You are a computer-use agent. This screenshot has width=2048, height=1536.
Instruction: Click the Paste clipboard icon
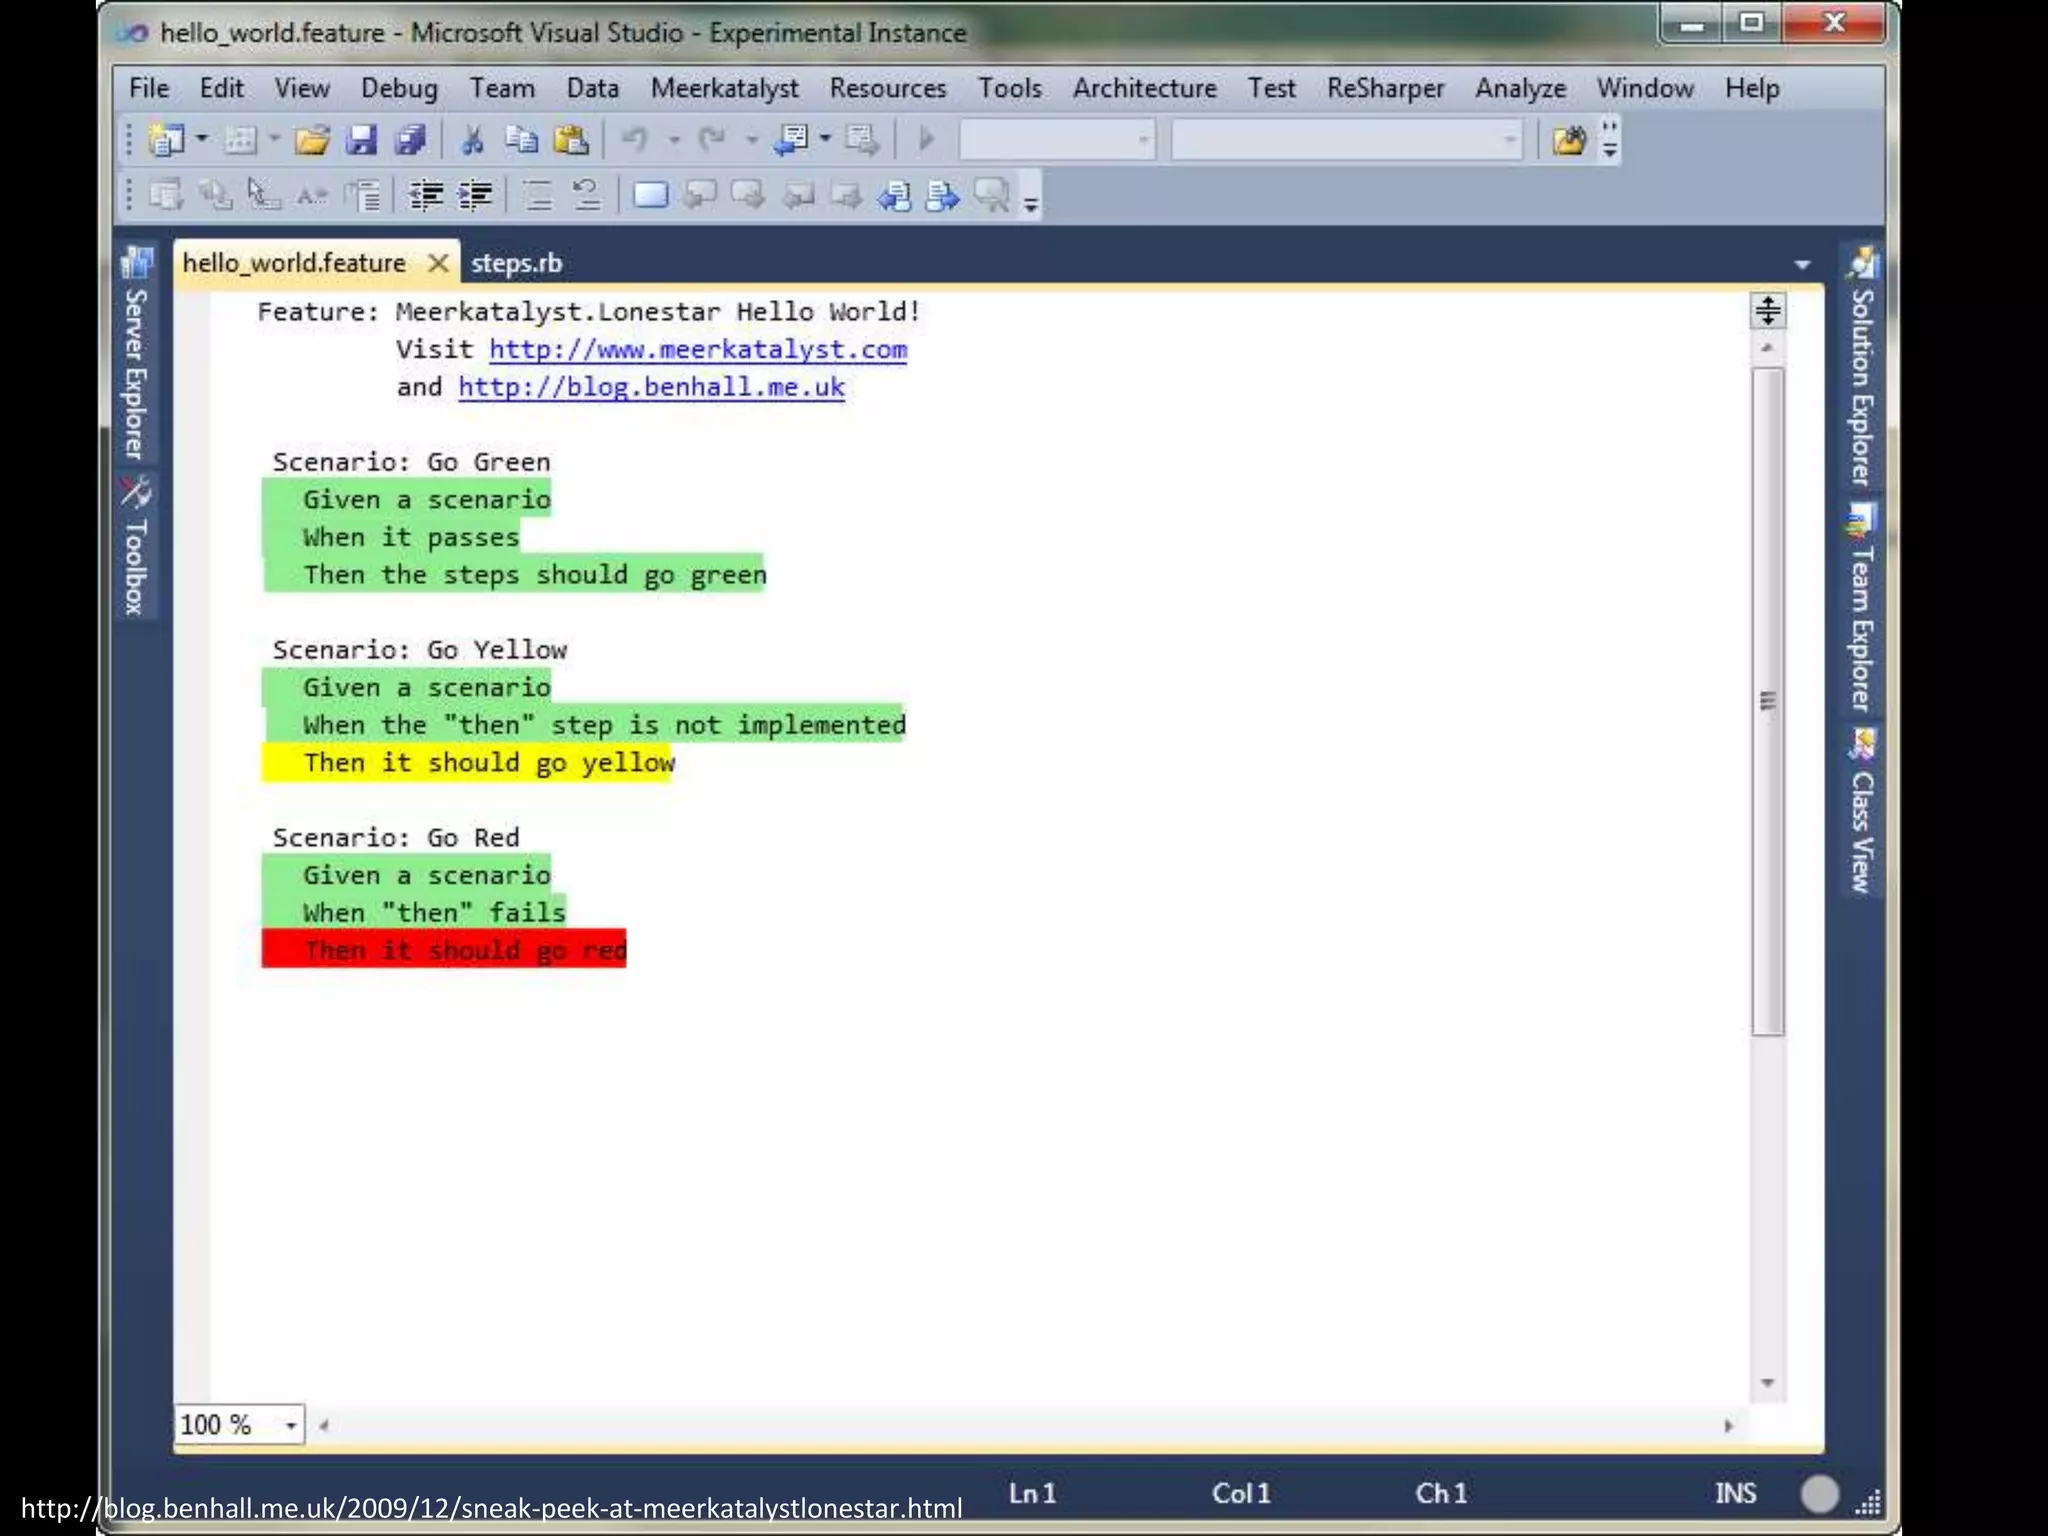[x=570, y=141]
